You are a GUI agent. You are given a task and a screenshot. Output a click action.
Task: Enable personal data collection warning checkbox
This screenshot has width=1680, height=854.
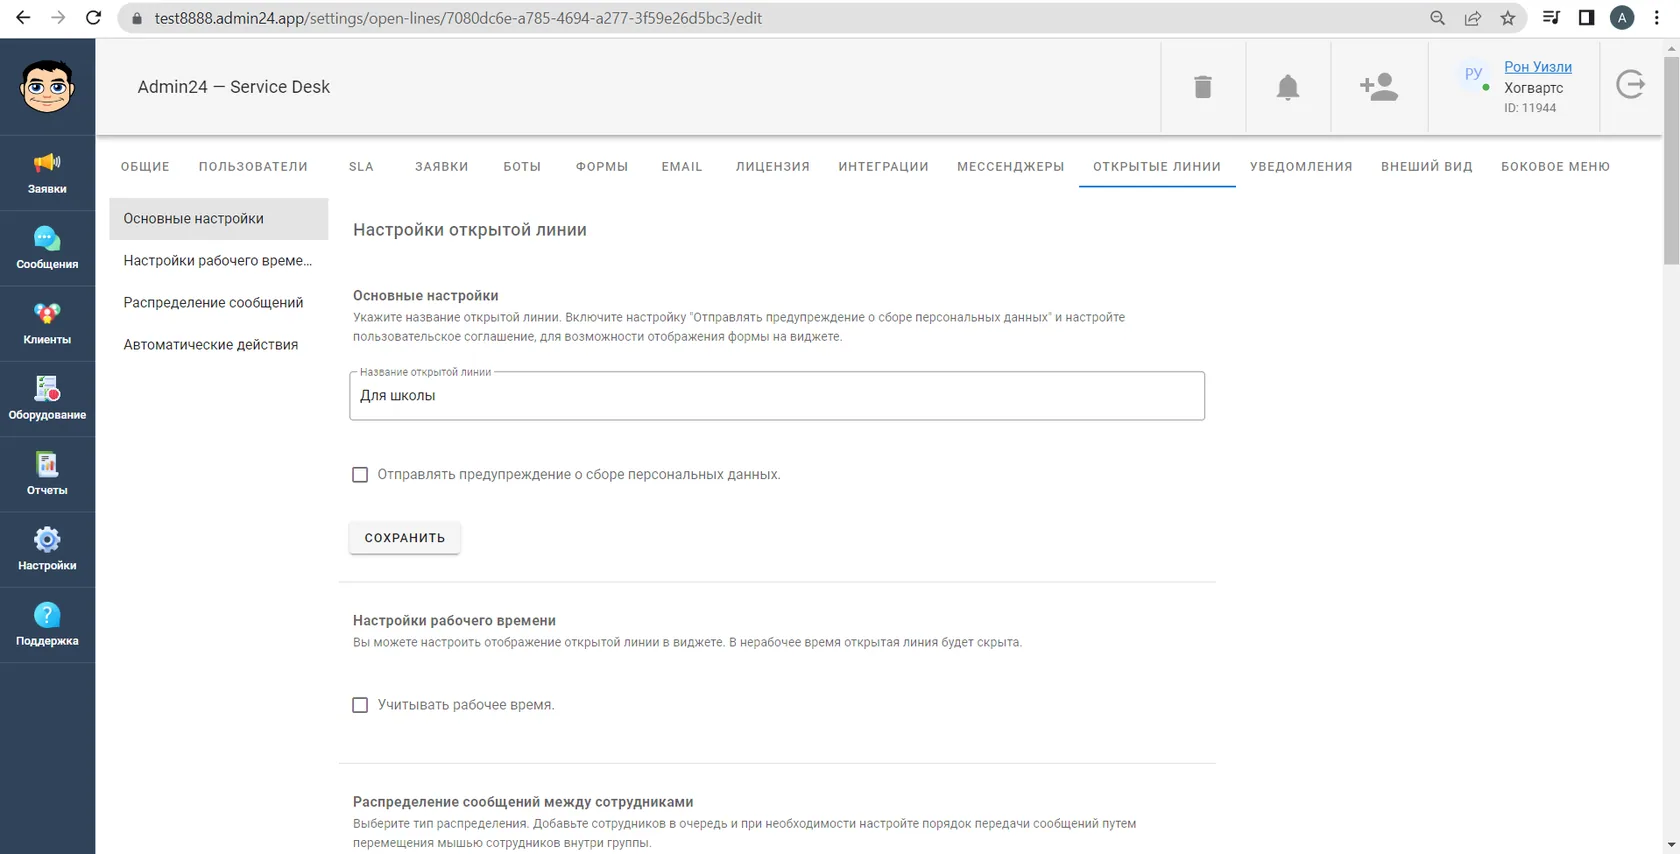360,475
